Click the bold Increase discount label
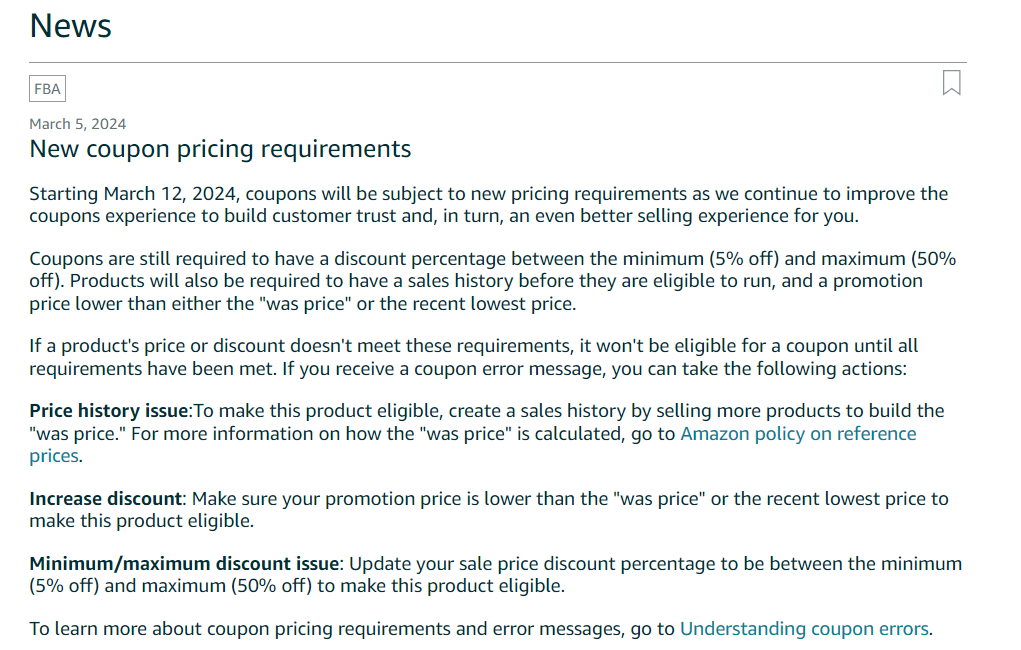The image size is (1021, 650). point(105,499)
